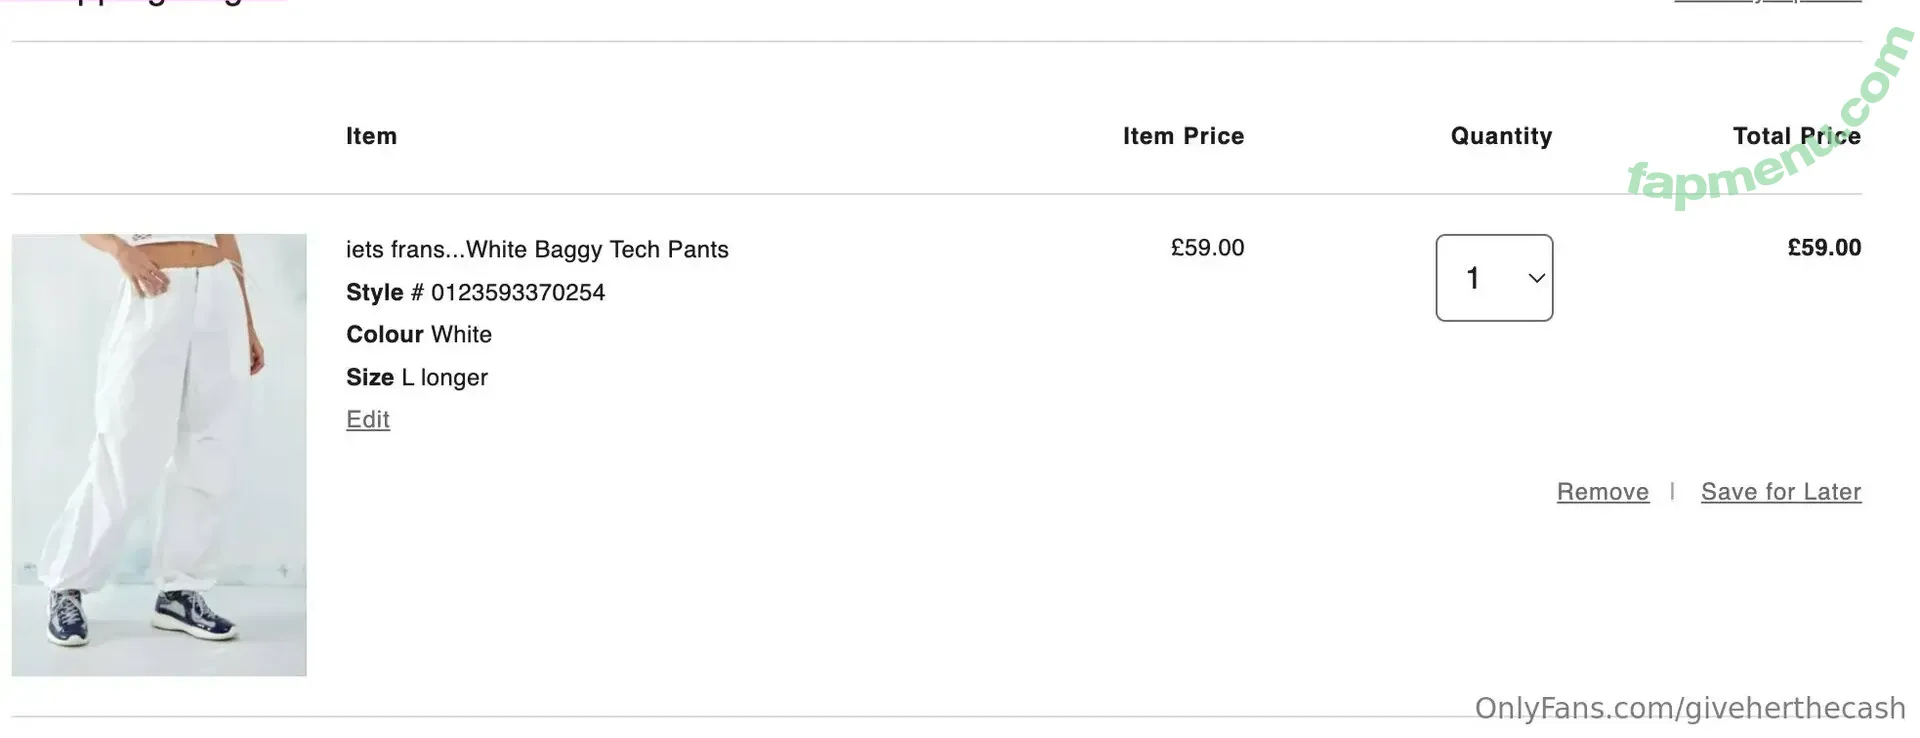Image resolution: width=1920 pixels, height=738 pixels.
Task: Click the Edit link under the item
Action: tap(367, 419)
